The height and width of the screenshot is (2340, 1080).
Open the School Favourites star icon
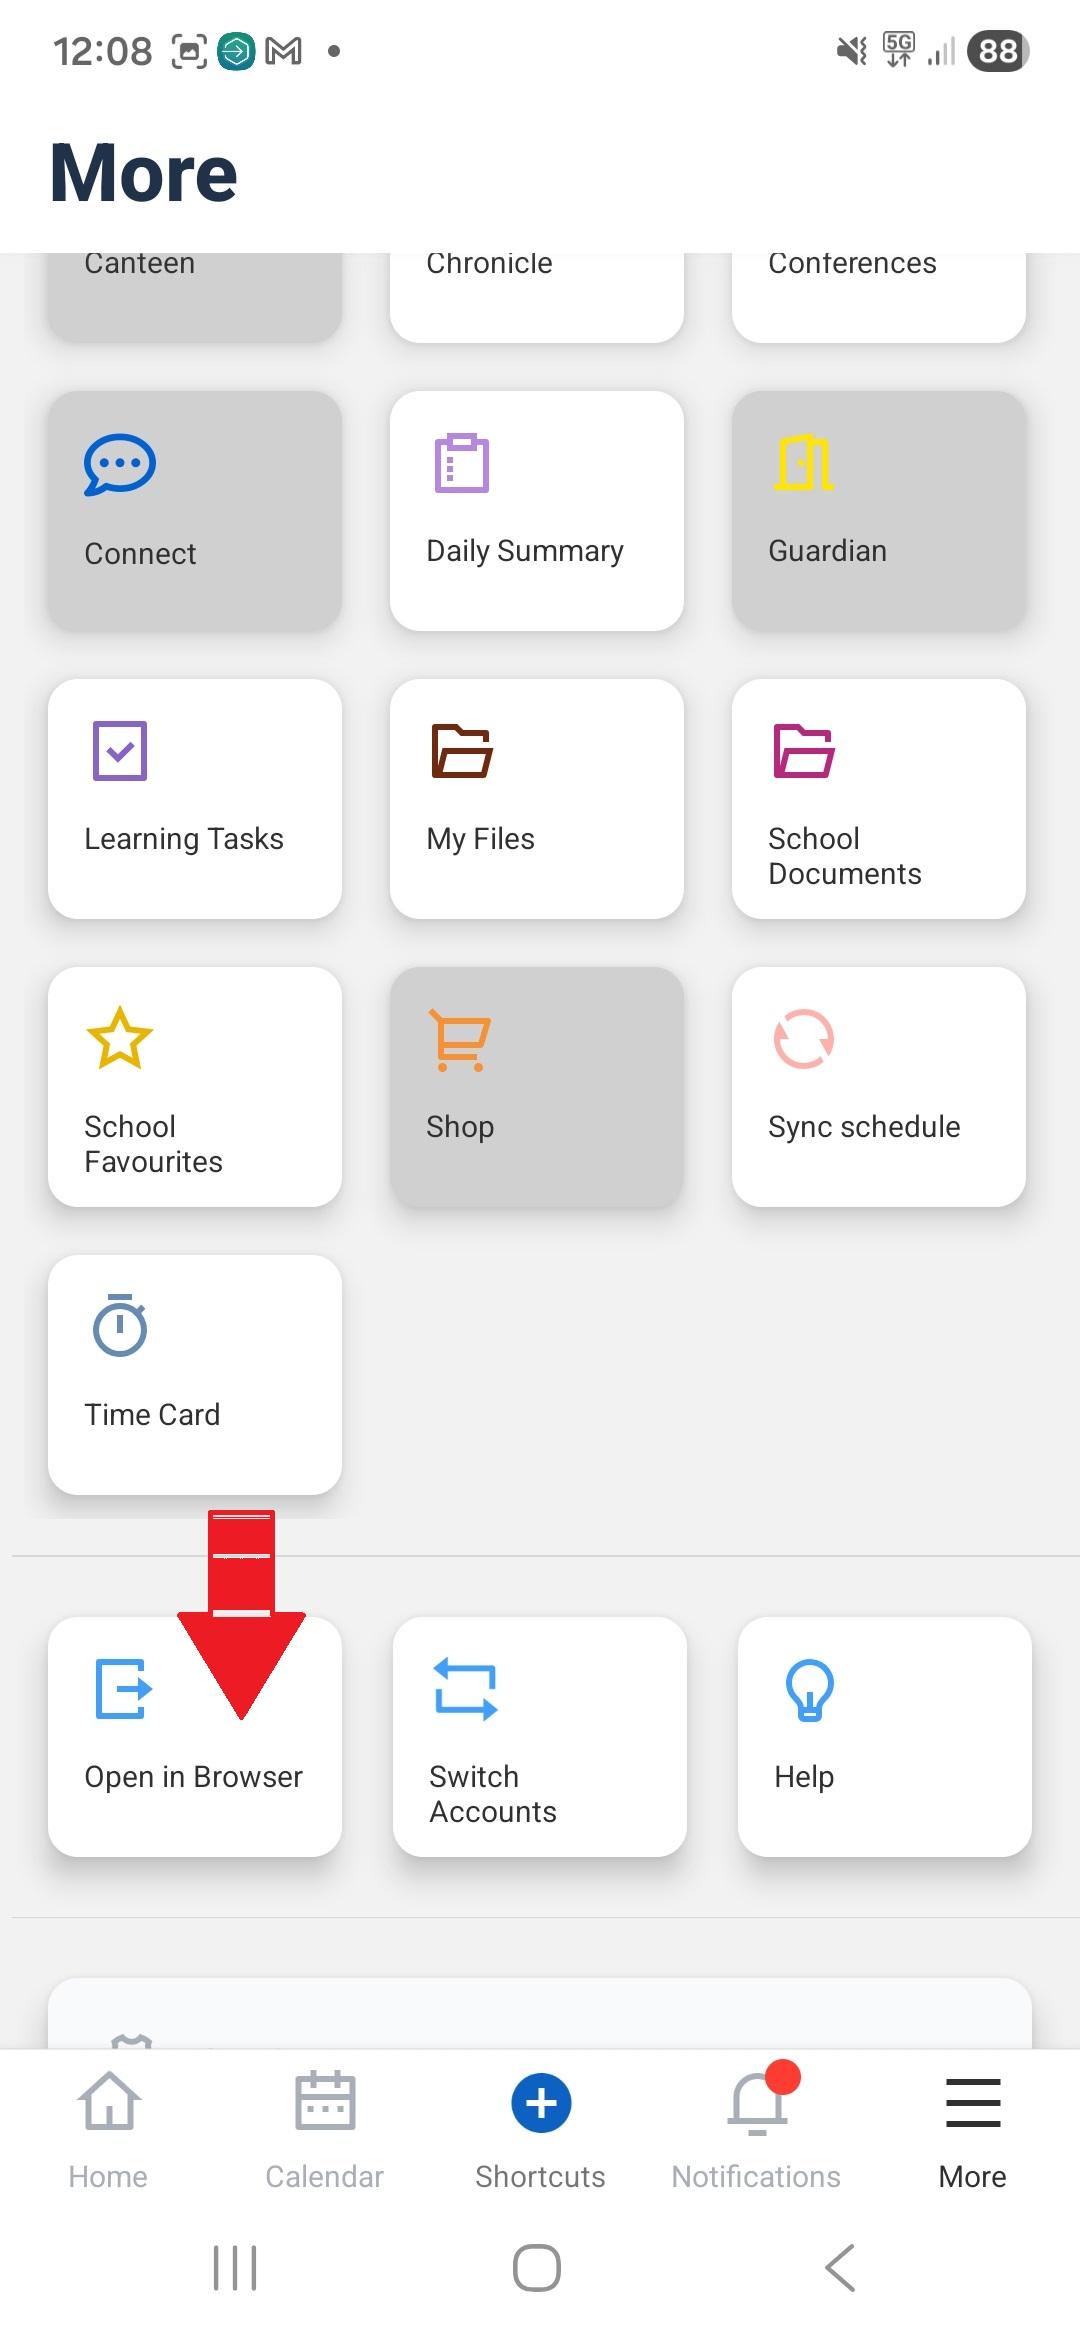coord(120,1039)
